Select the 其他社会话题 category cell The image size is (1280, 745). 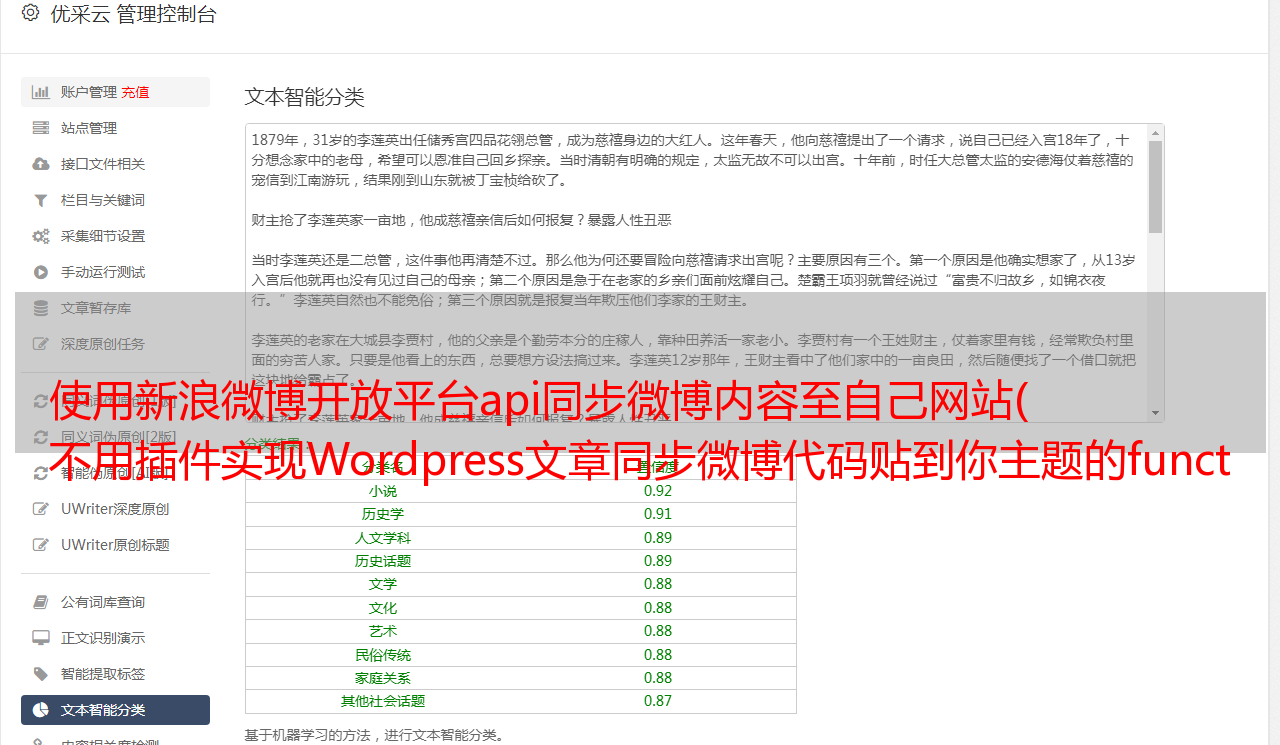pos(383,701)
